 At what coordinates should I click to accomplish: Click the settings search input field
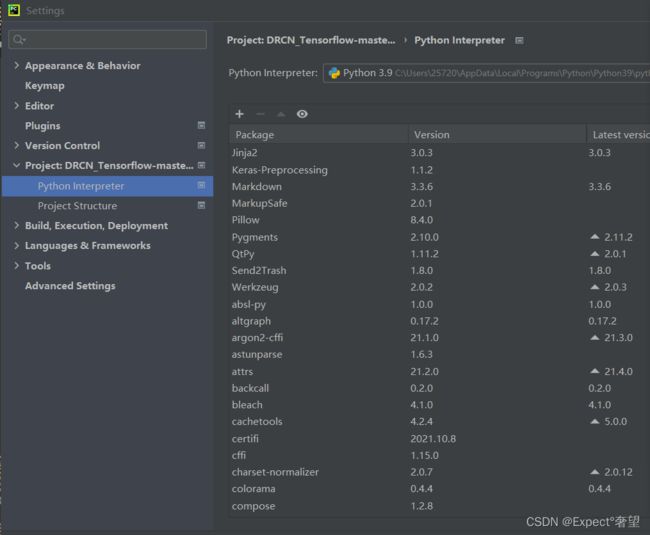pyautogui.click(x=107, y=39)
